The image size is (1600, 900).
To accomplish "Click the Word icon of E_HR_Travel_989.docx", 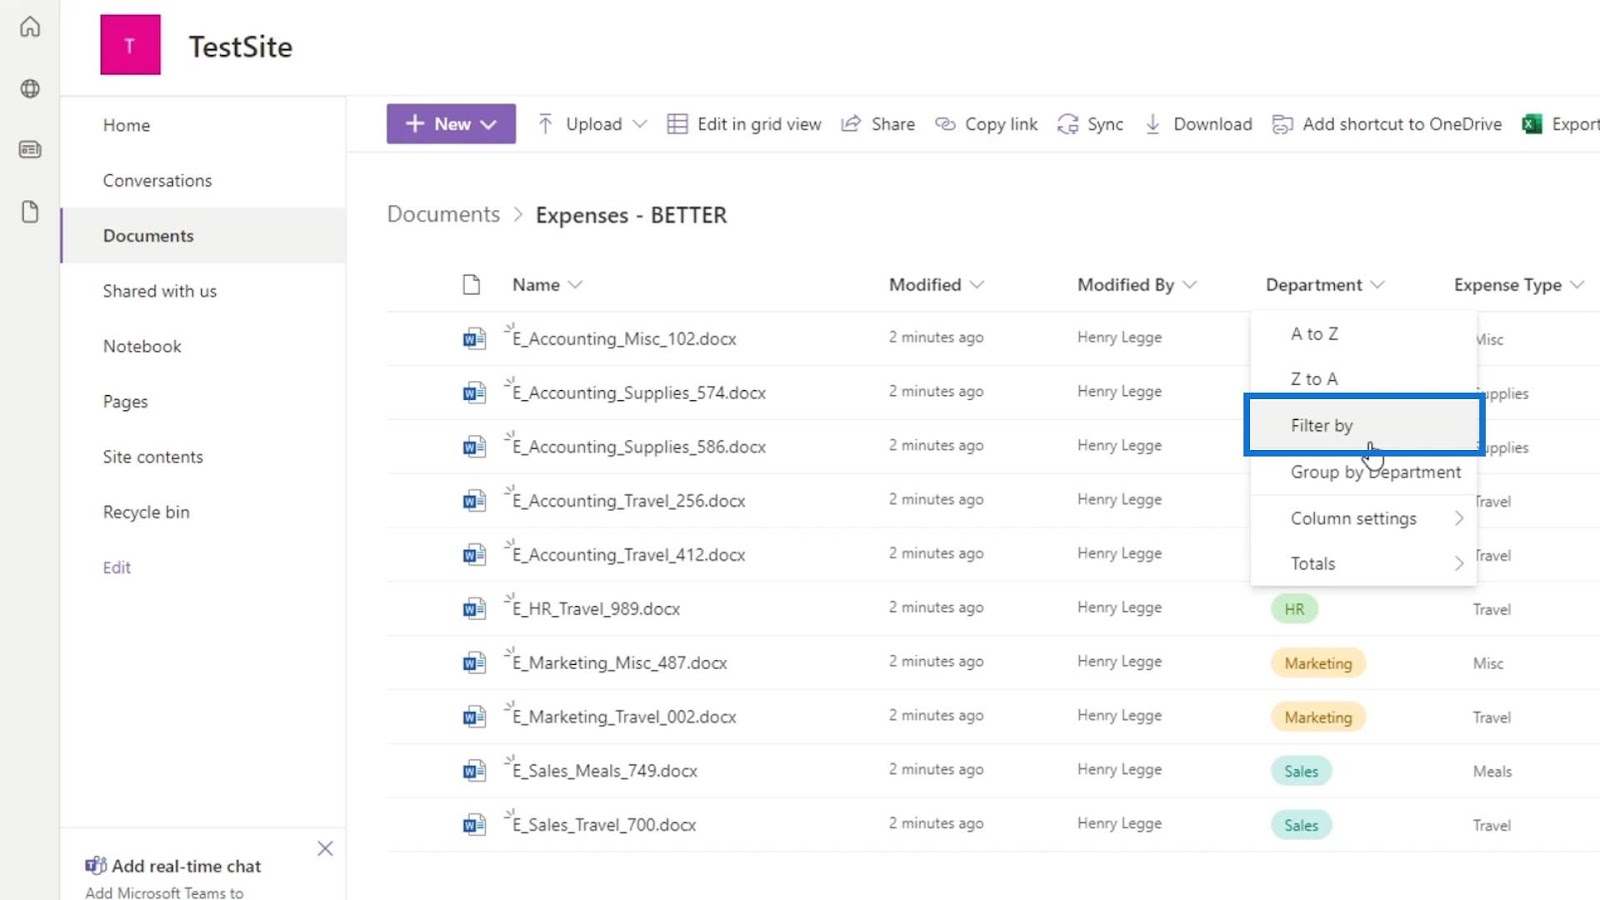I will [x=474, y=608].
